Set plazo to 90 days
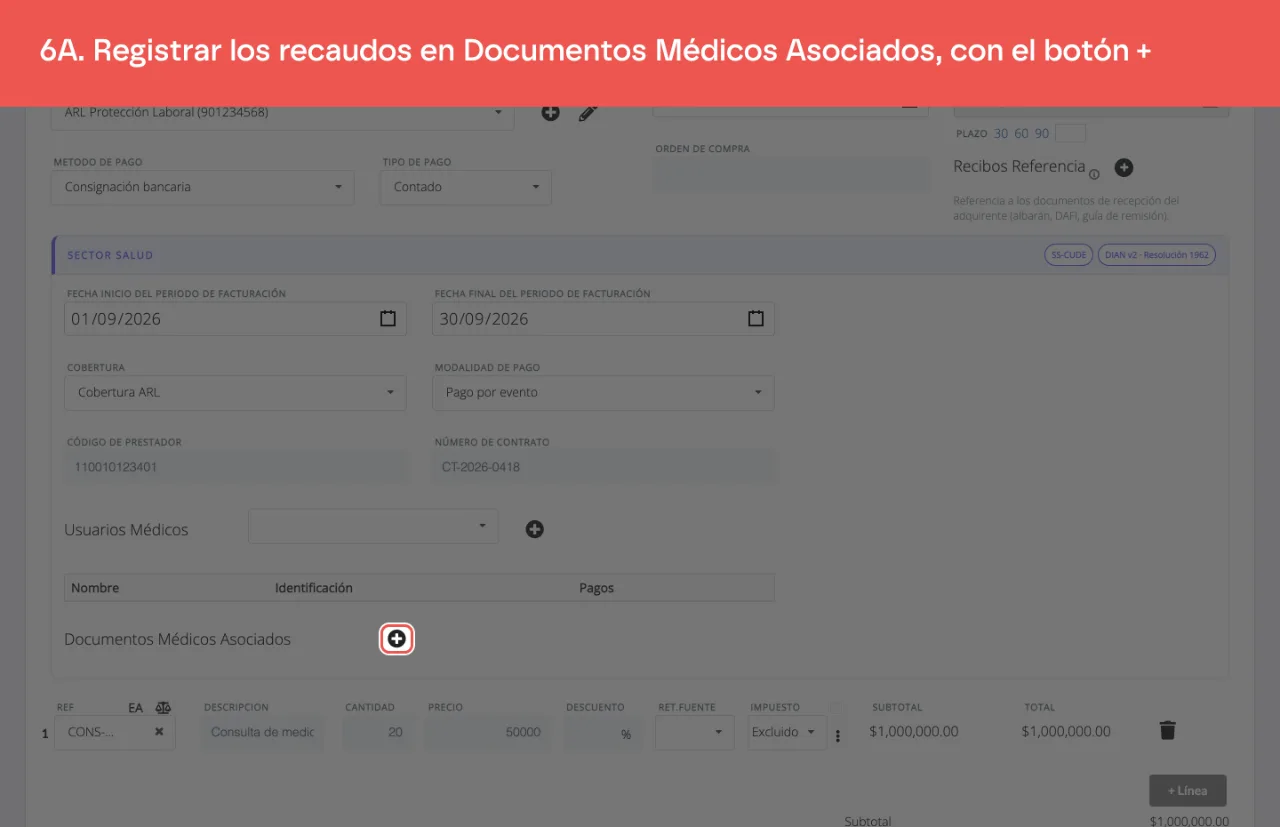Viewport: 1280px width, 827px height. tap(1042, 133)
